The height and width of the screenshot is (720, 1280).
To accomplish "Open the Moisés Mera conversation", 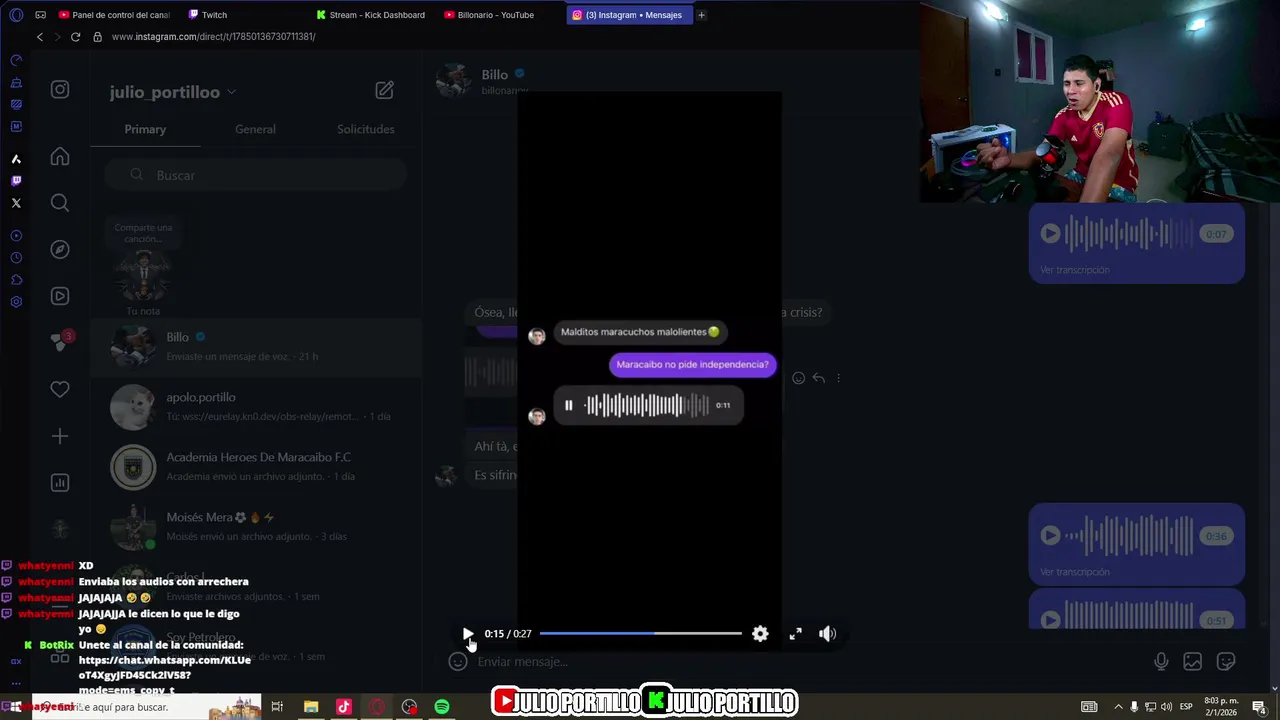I will coord(255,526).
